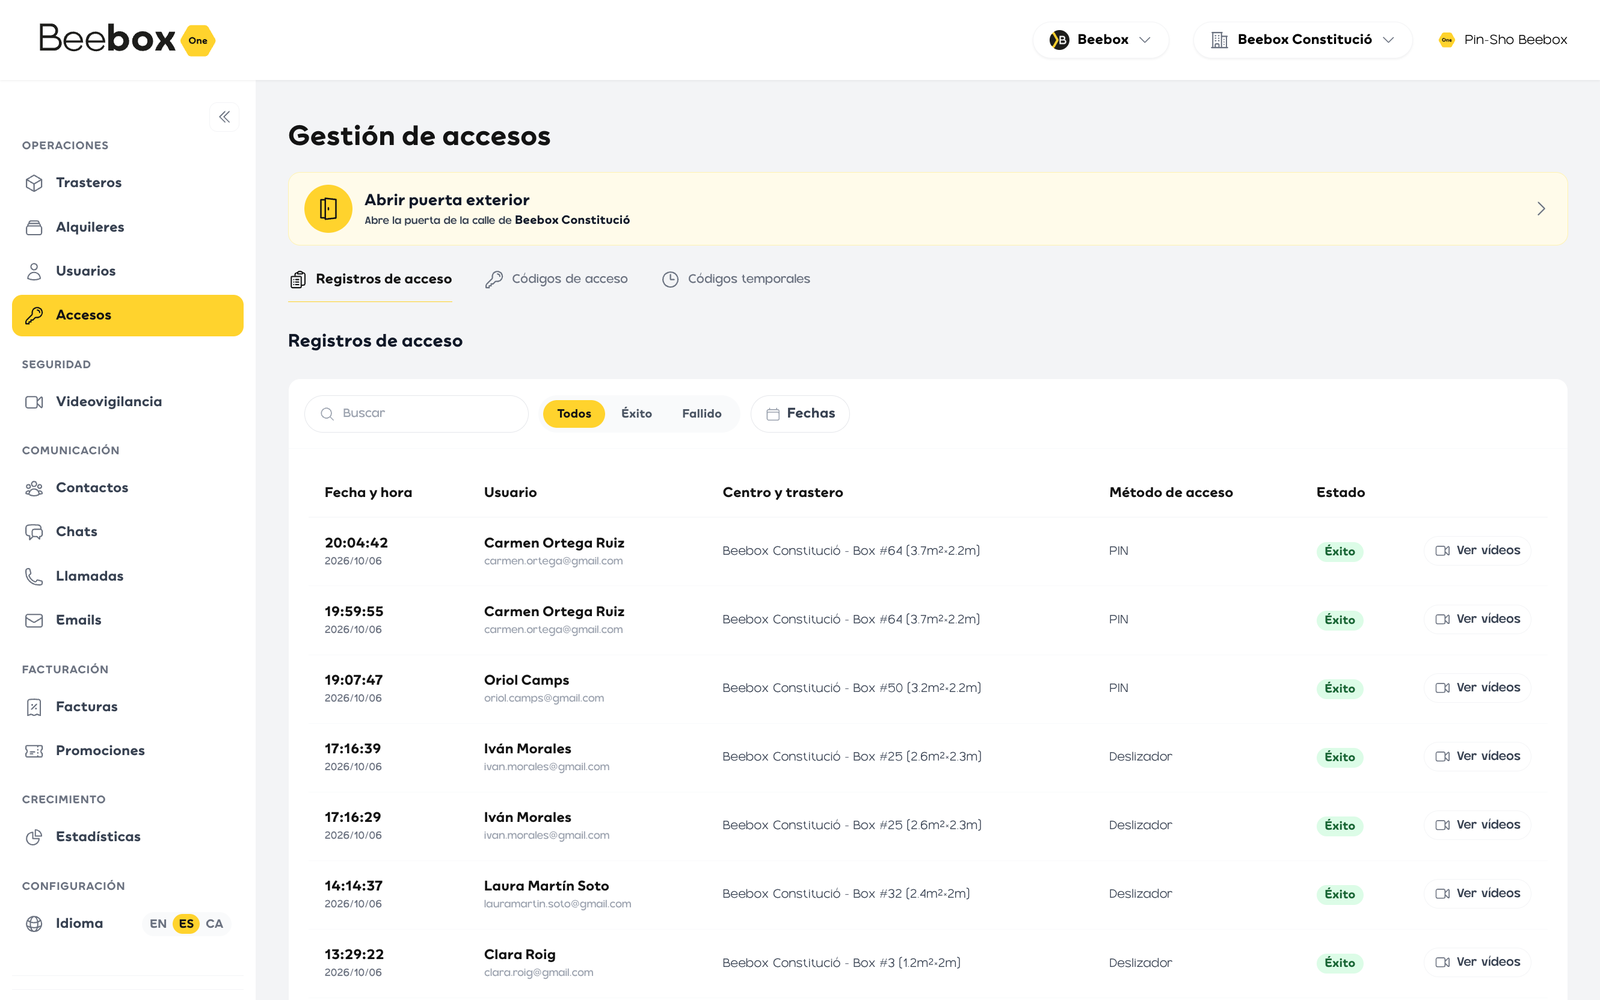Open the Chats section
Screen dimensions: 1600x1000
(127, 532)
